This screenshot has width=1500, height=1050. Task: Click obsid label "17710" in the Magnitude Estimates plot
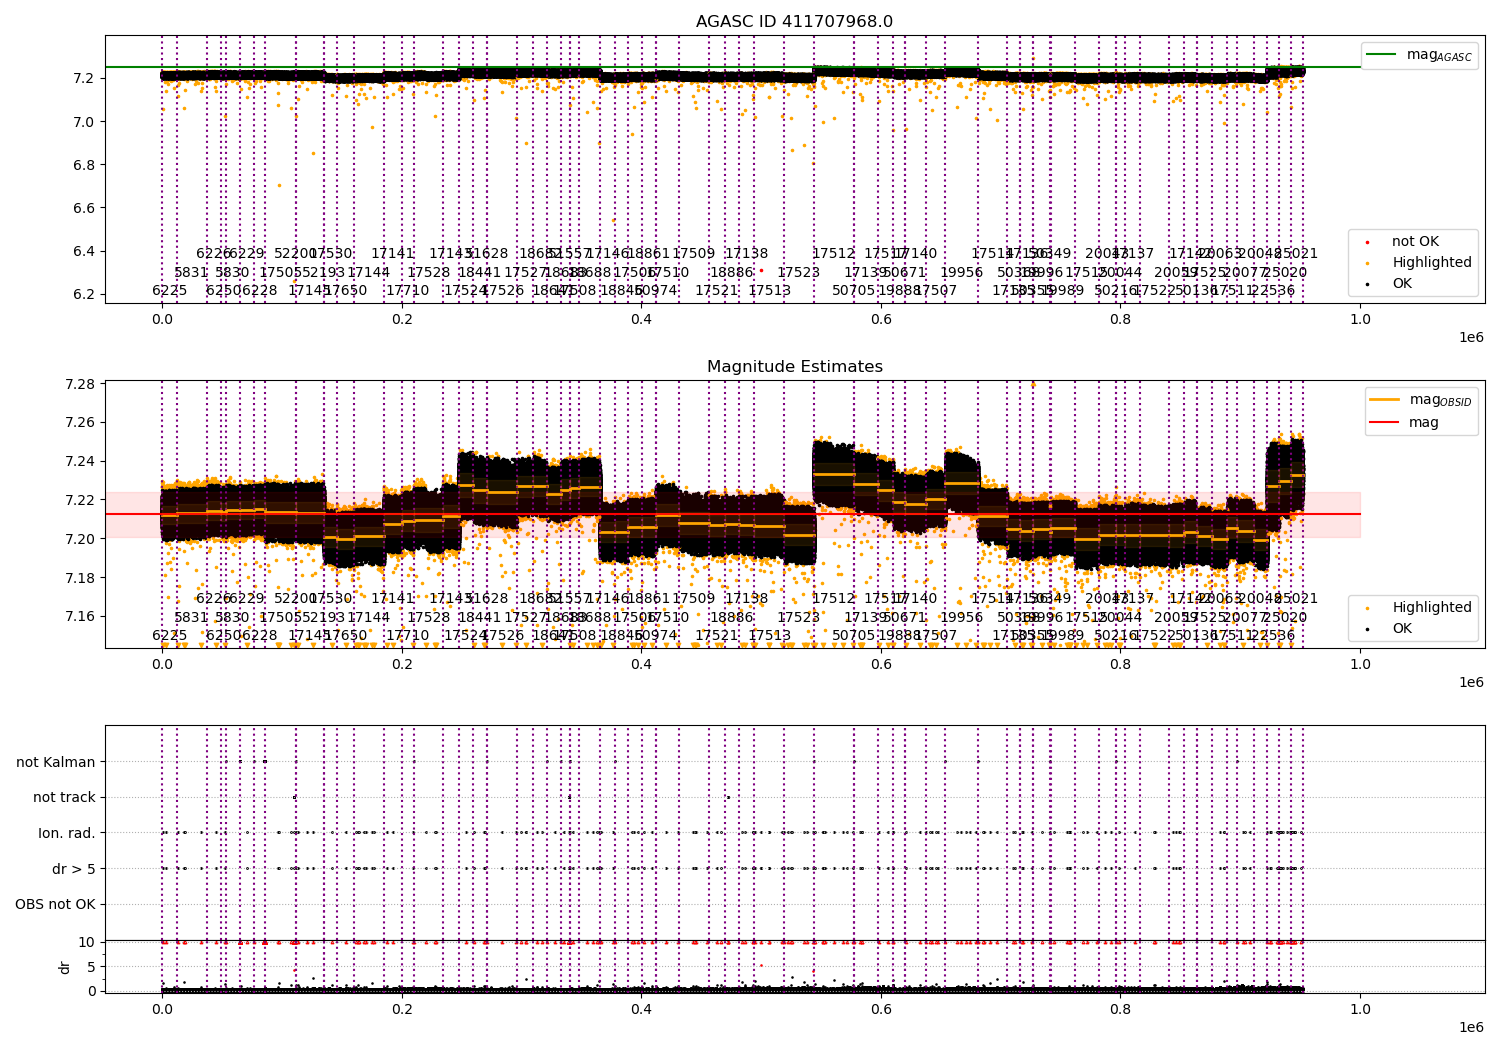point(408,636)
